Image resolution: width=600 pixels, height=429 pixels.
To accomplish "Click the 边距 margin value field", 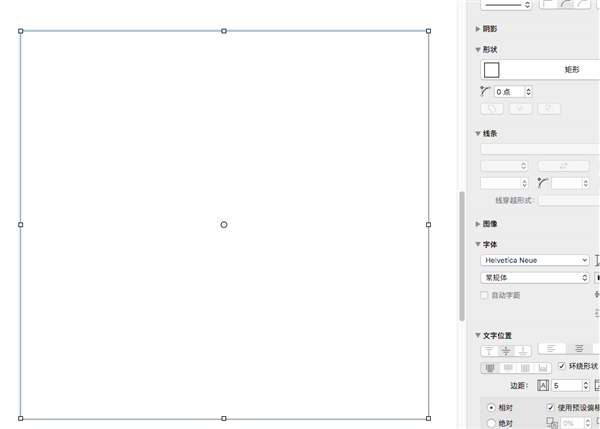I will pyautogui.click(x=565, y=385).
